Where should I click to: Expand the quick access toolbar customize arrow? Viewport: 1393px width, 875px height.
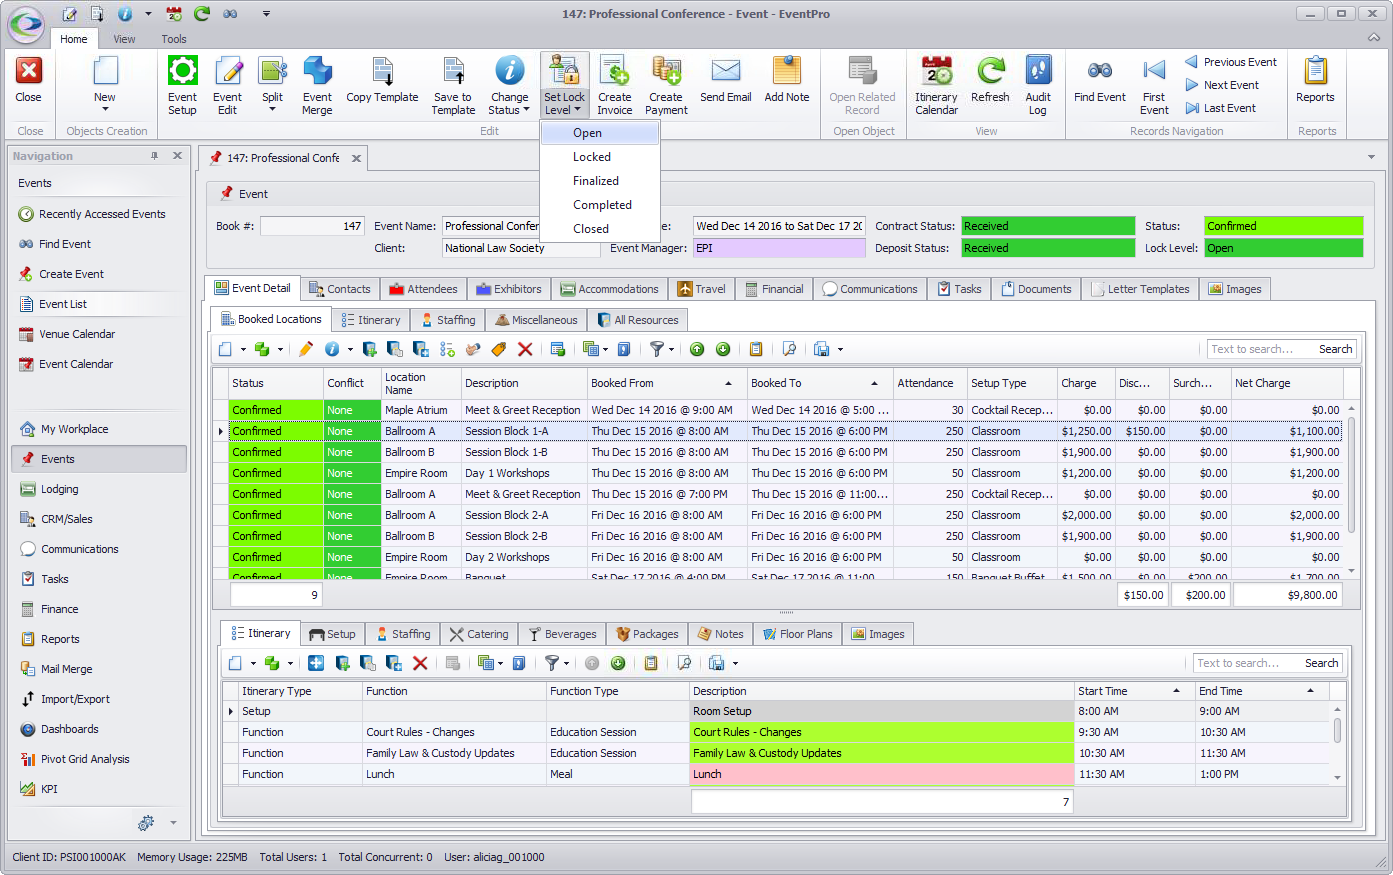click(x=266, y=14)
